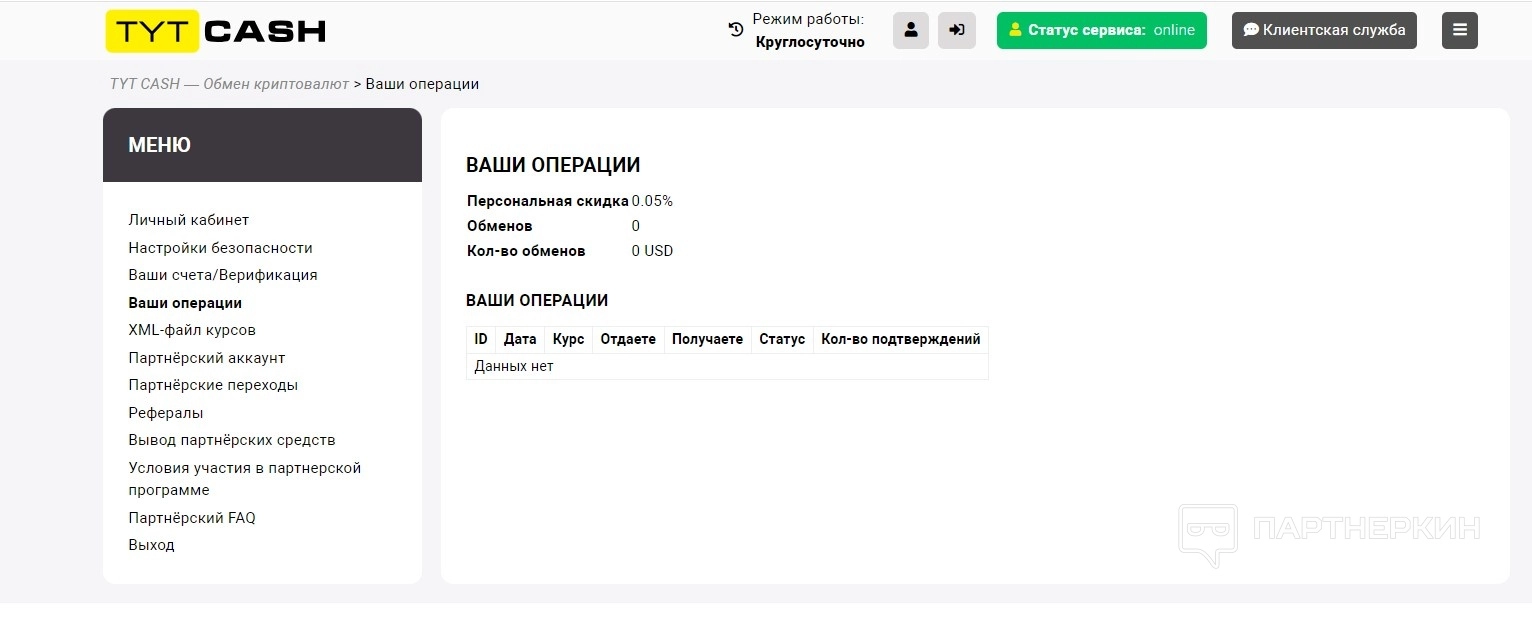The width and height of the screenshot is (1532, 621).
Task: Open Партнёрские переходы page
Action: tap(213, 385)
